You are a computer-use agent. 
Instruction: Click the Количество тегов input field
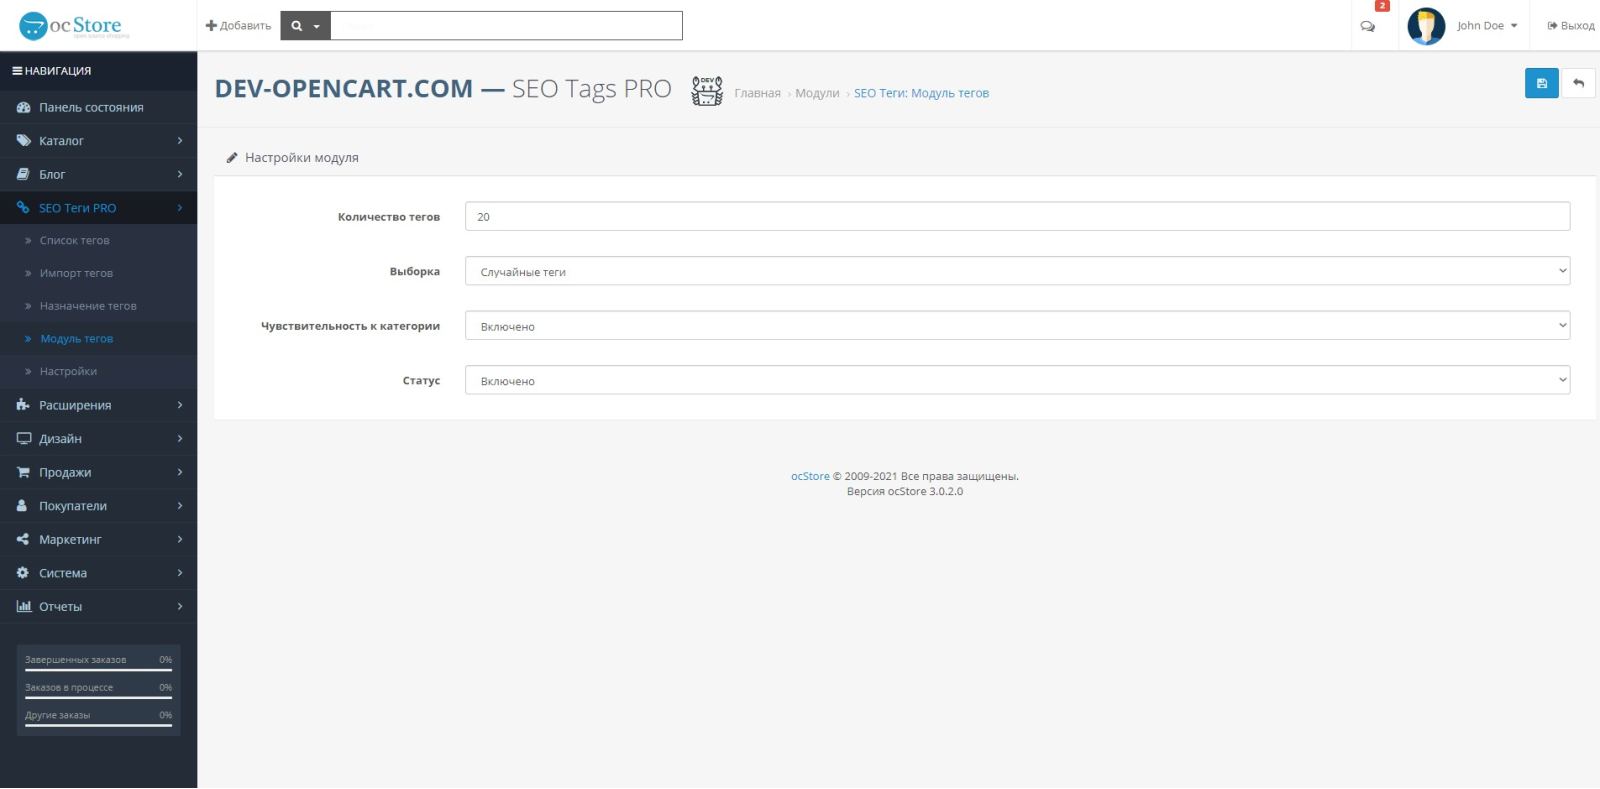(1017, 217)
